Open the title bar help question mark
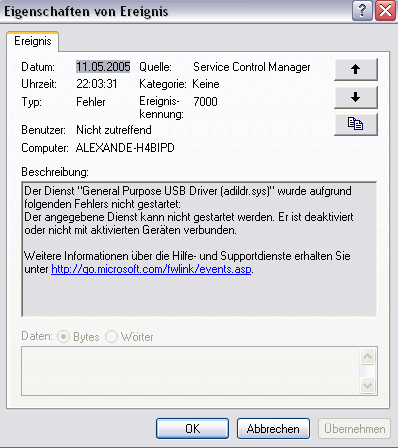 click(362, 11)
